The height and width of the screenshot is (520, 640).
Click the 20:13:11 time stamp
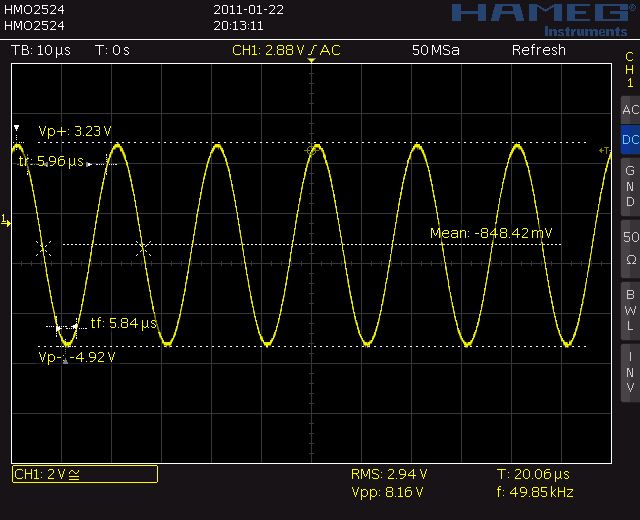[x=238, y=26]
